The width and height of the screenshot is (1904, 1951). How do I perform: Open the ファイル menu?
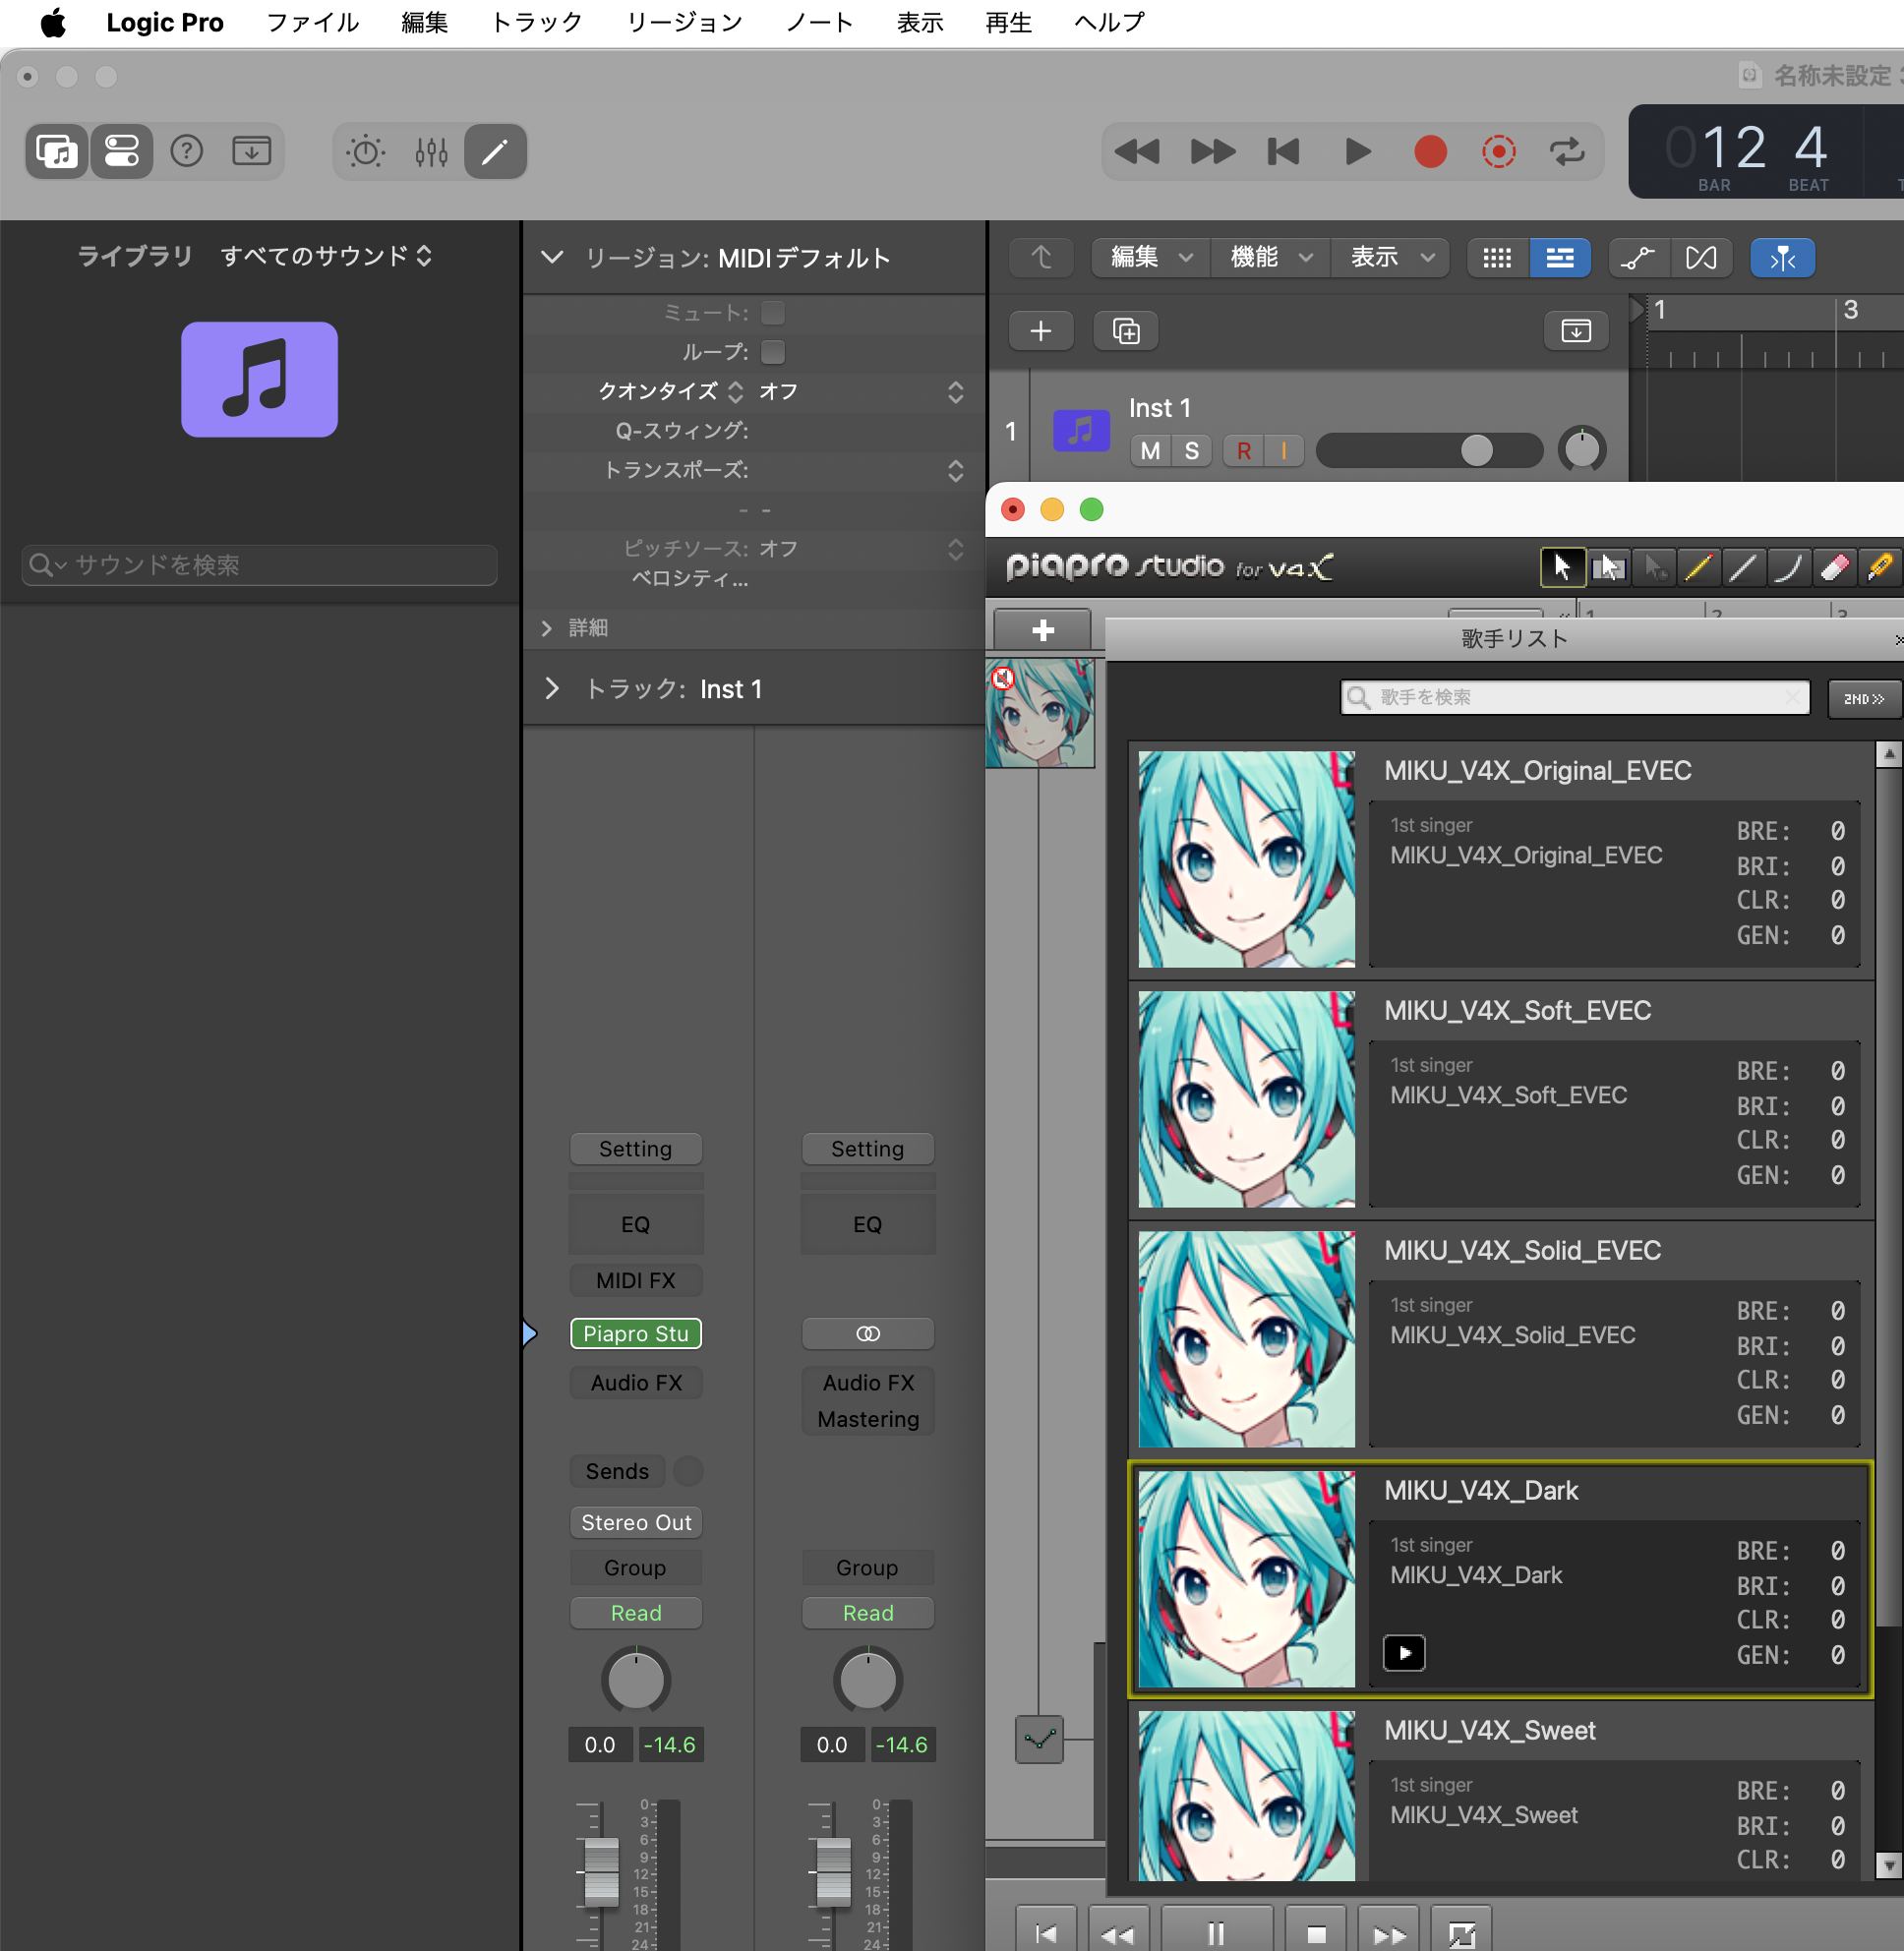[x=312, y=22]
